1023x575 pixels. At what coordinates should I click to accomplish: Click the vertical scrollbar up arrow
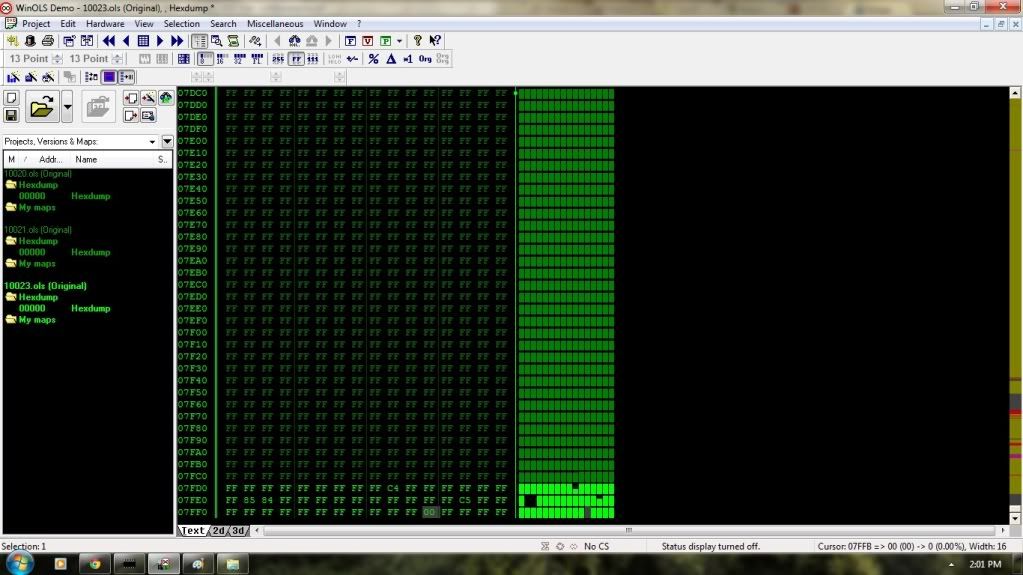coord(1015,93)
